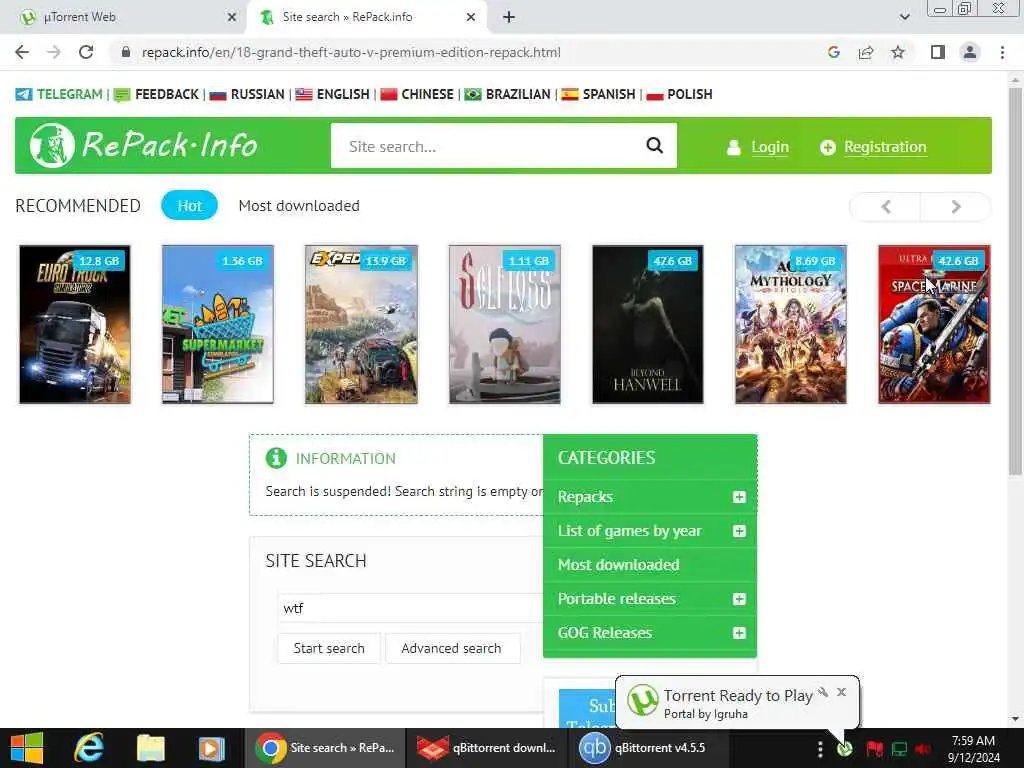Viewport: 1024px width, 768px height.
Task: Click the Advanced search button
Action: pyautogui.click(x=451, y=648)
